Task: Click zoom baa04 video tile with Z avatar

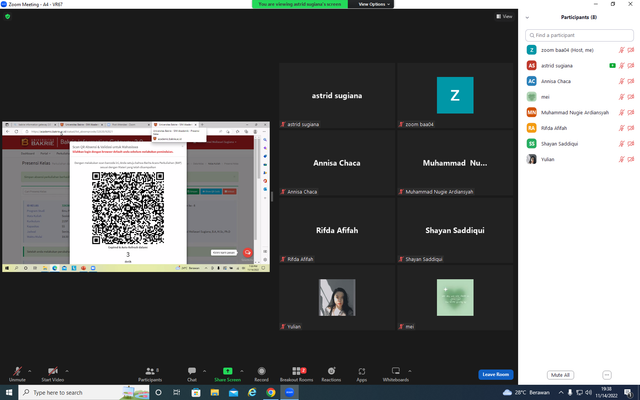Action: click(x=455, y=96)
